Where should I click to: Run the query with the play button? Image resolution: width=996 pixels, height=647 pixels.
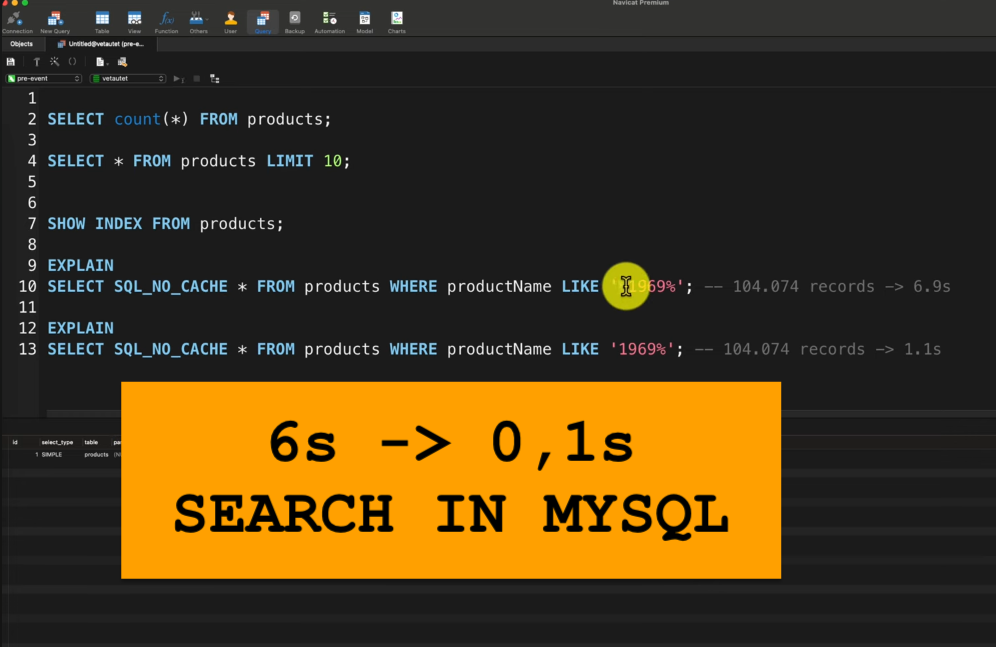pyautogui.click(x=177, y=78)
